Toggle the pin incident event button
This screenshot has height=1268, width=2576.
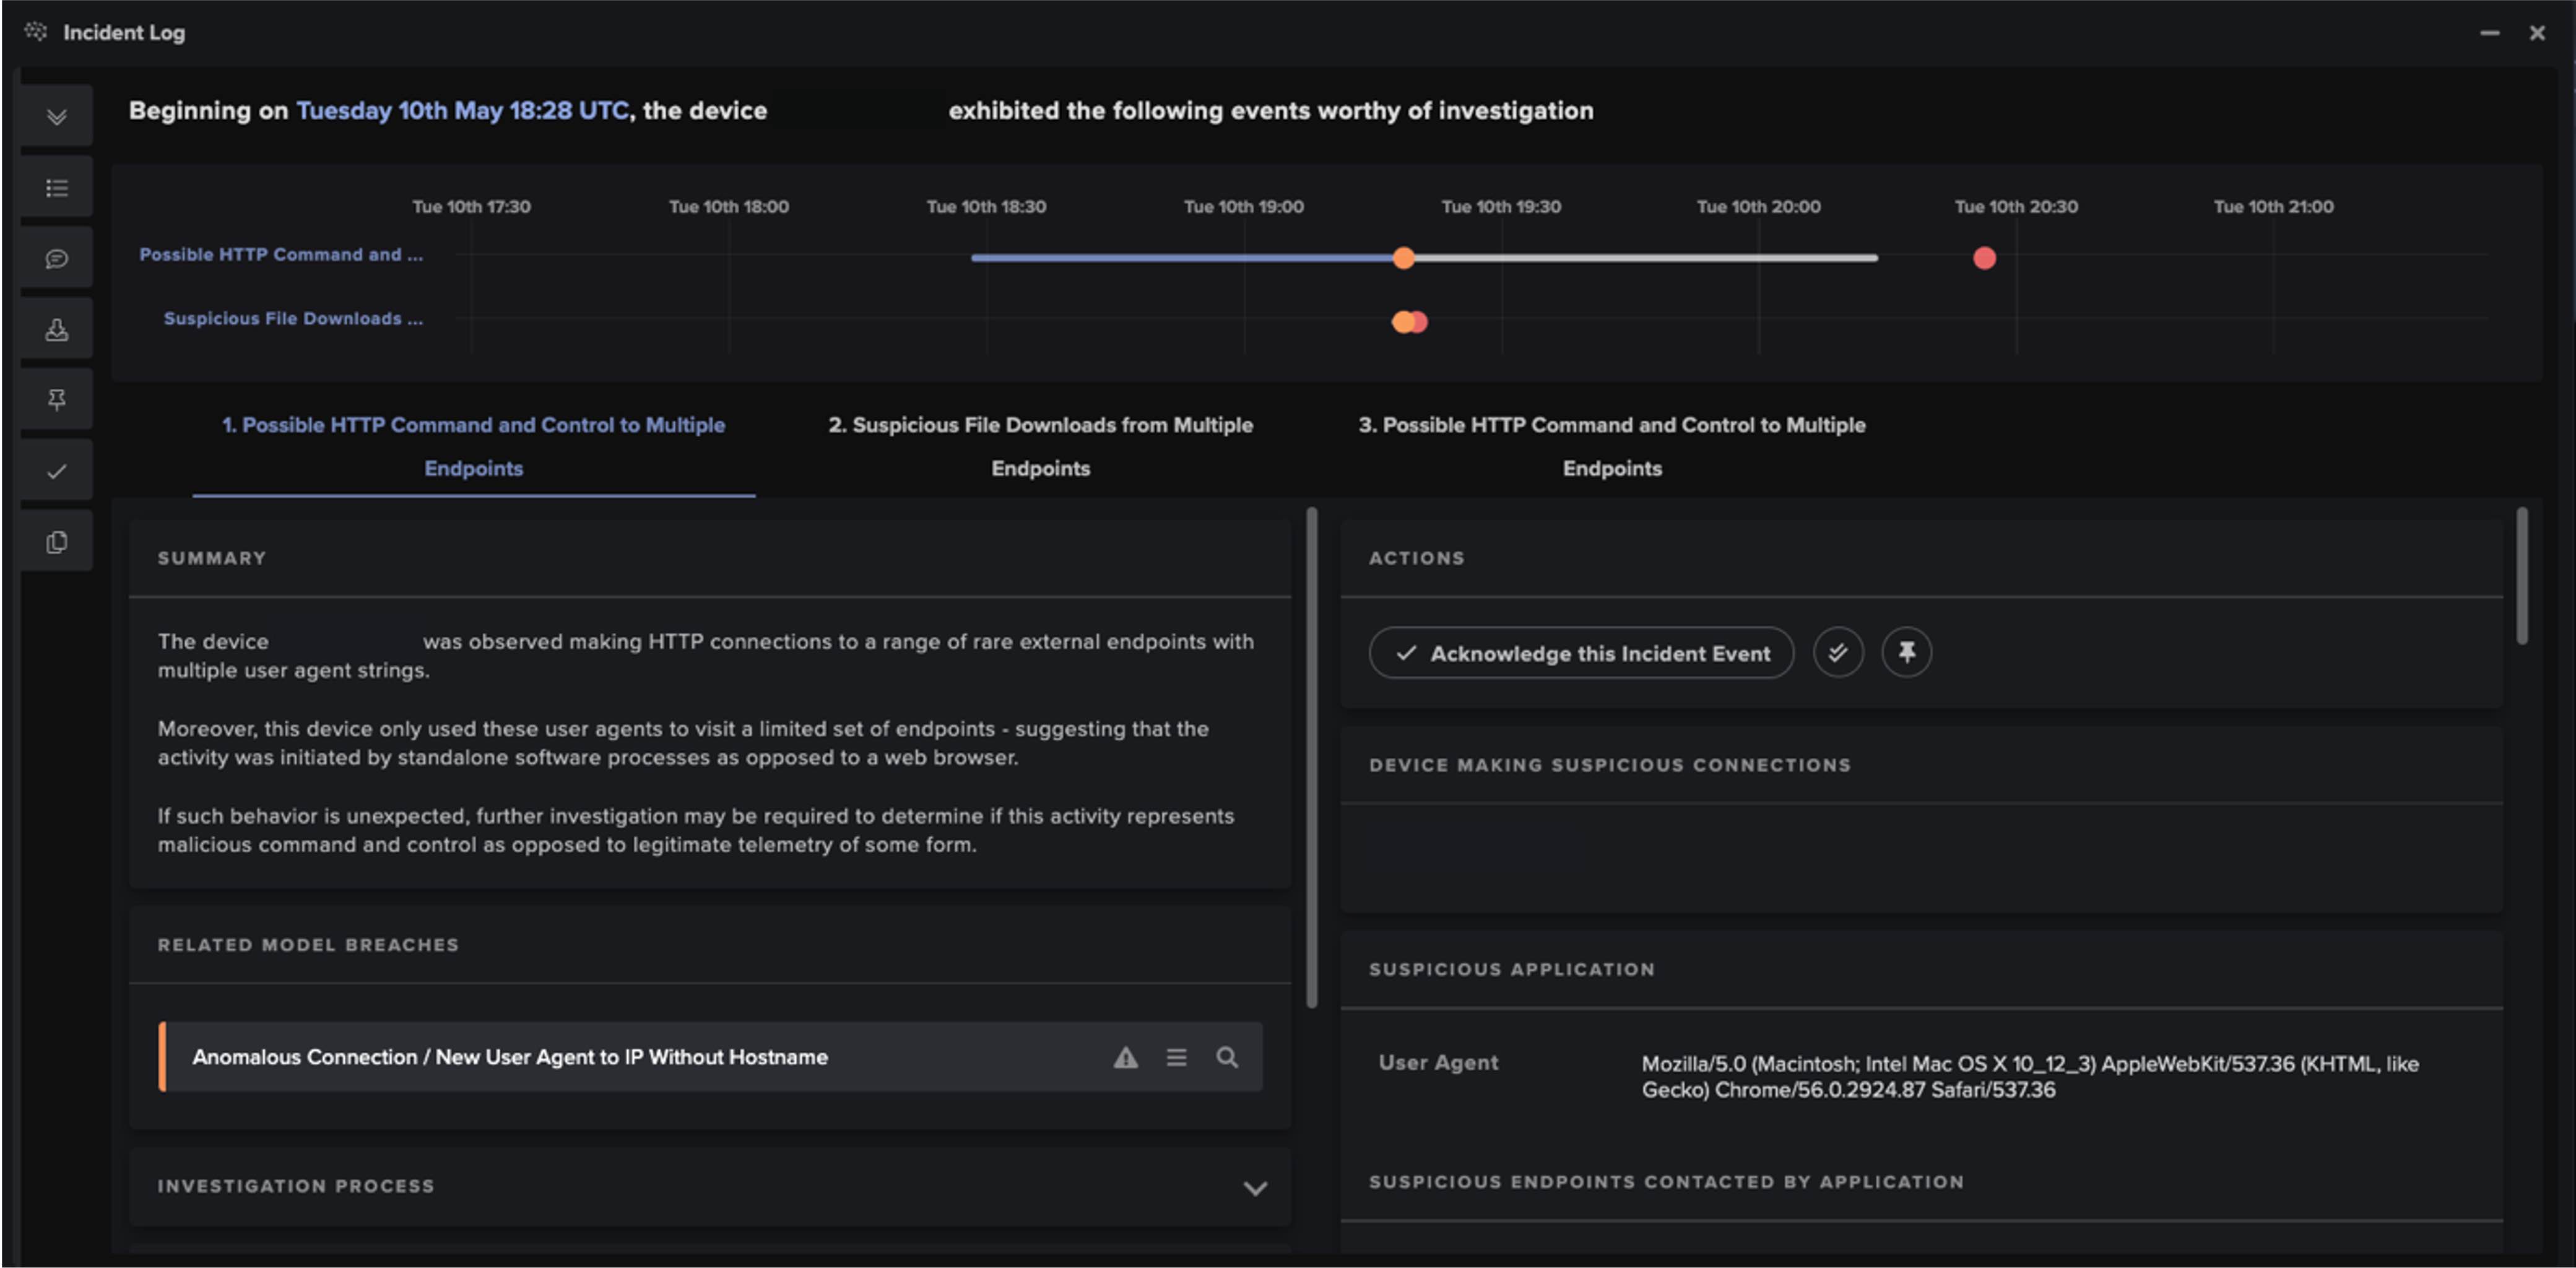[x=1906, y=653]
